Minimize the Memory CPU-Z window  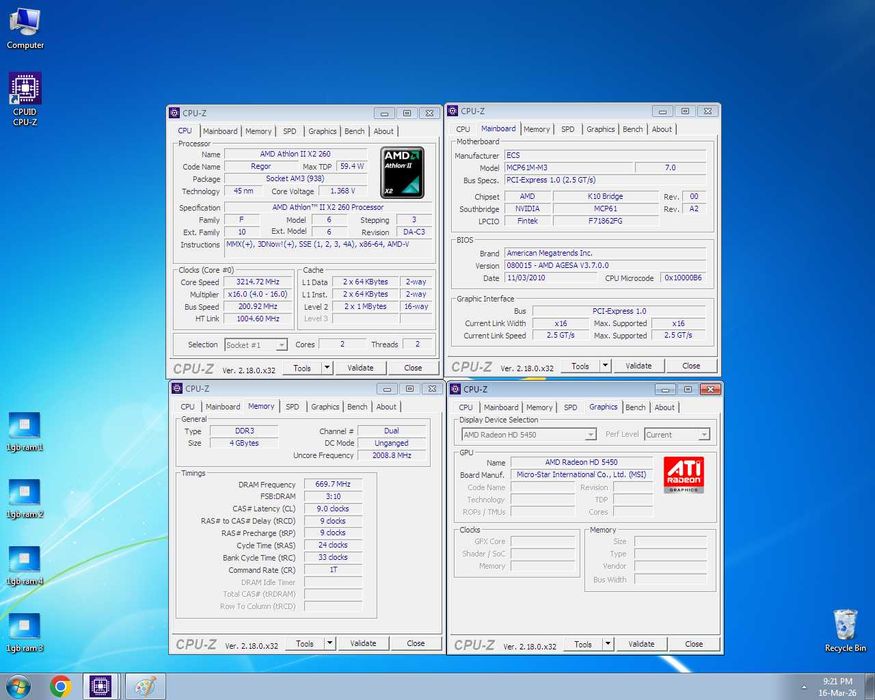387,389
